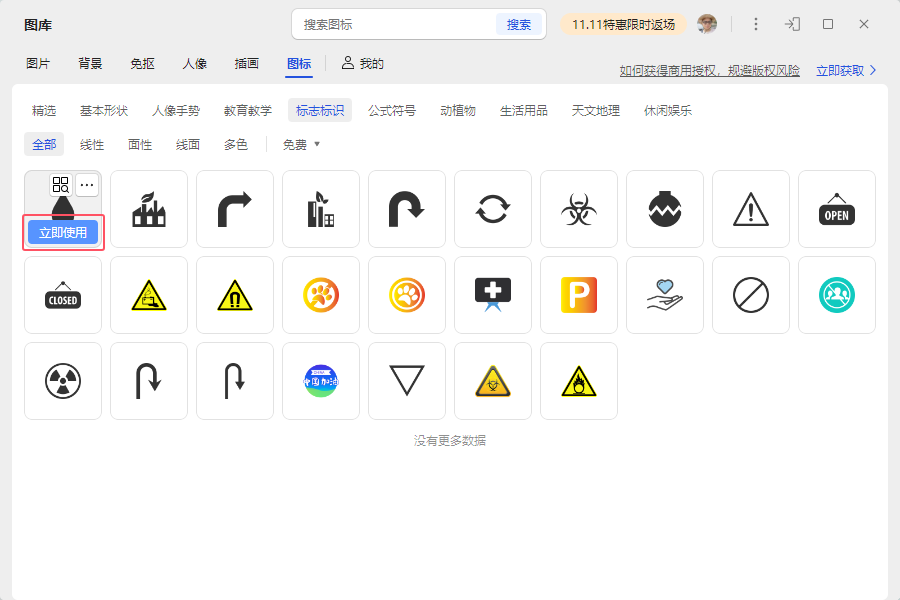Choose the circular refresh arrows icon
This screenshot has height=600, width=900.
493,209
